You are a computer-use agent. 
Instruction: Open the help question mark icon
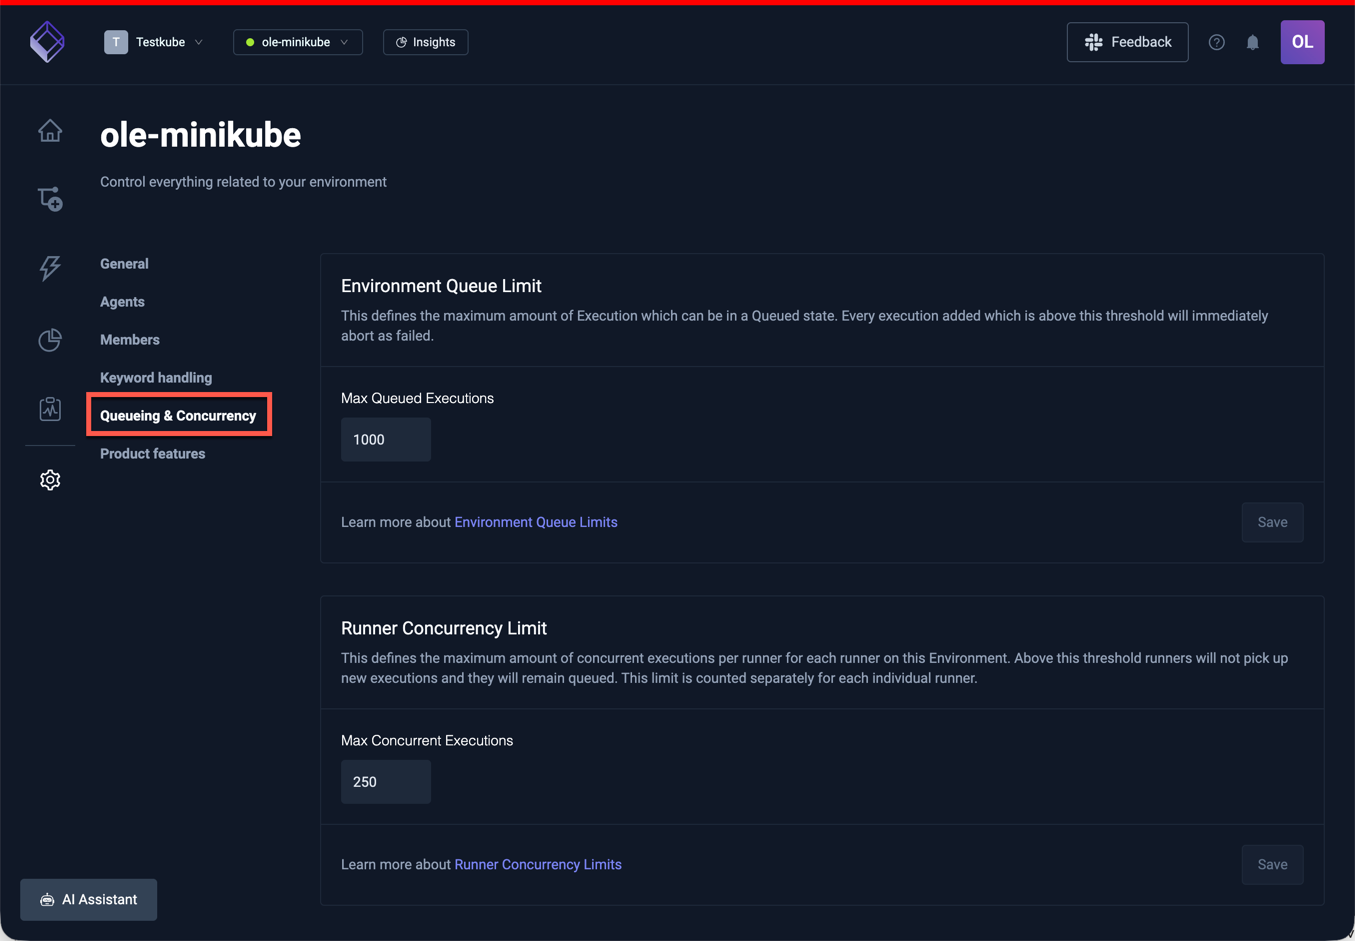pyautogui.click(x=1216, y=42)
